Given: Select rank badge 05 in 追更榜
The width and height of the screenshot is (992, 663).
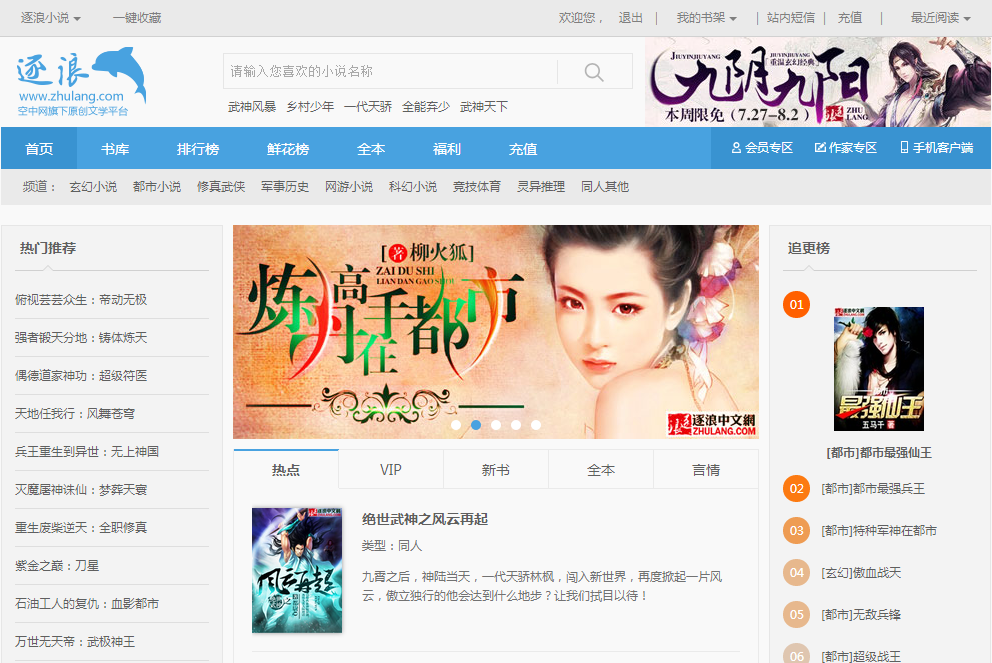Looking at the screenshot, I should 797,615.
